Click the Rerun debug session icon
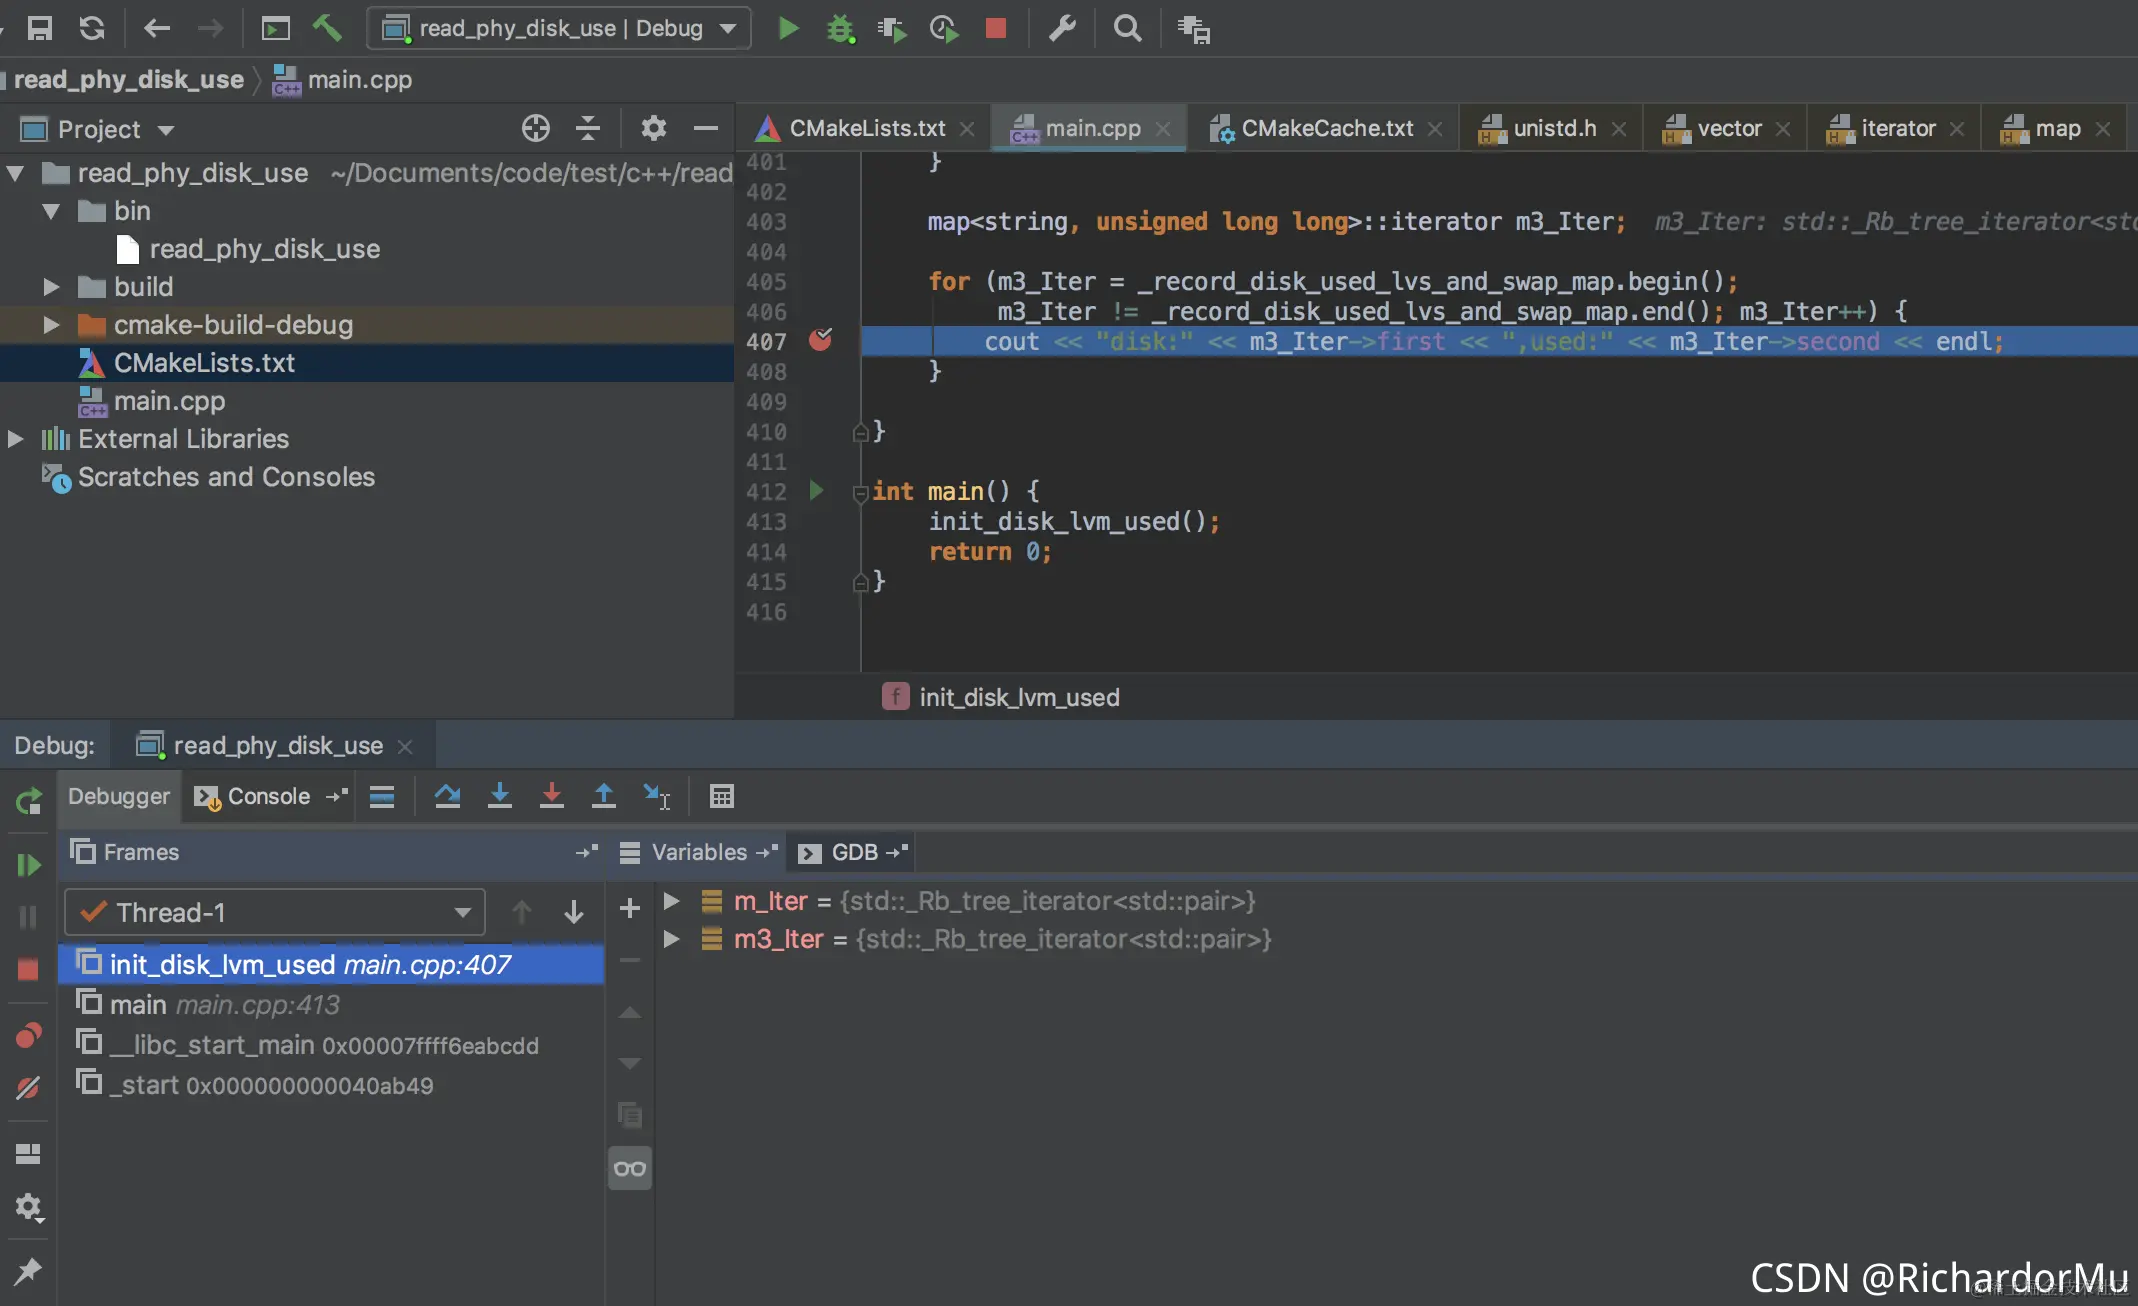The width and height of the screenshot is (2138, 1306). tap(28, 800)
